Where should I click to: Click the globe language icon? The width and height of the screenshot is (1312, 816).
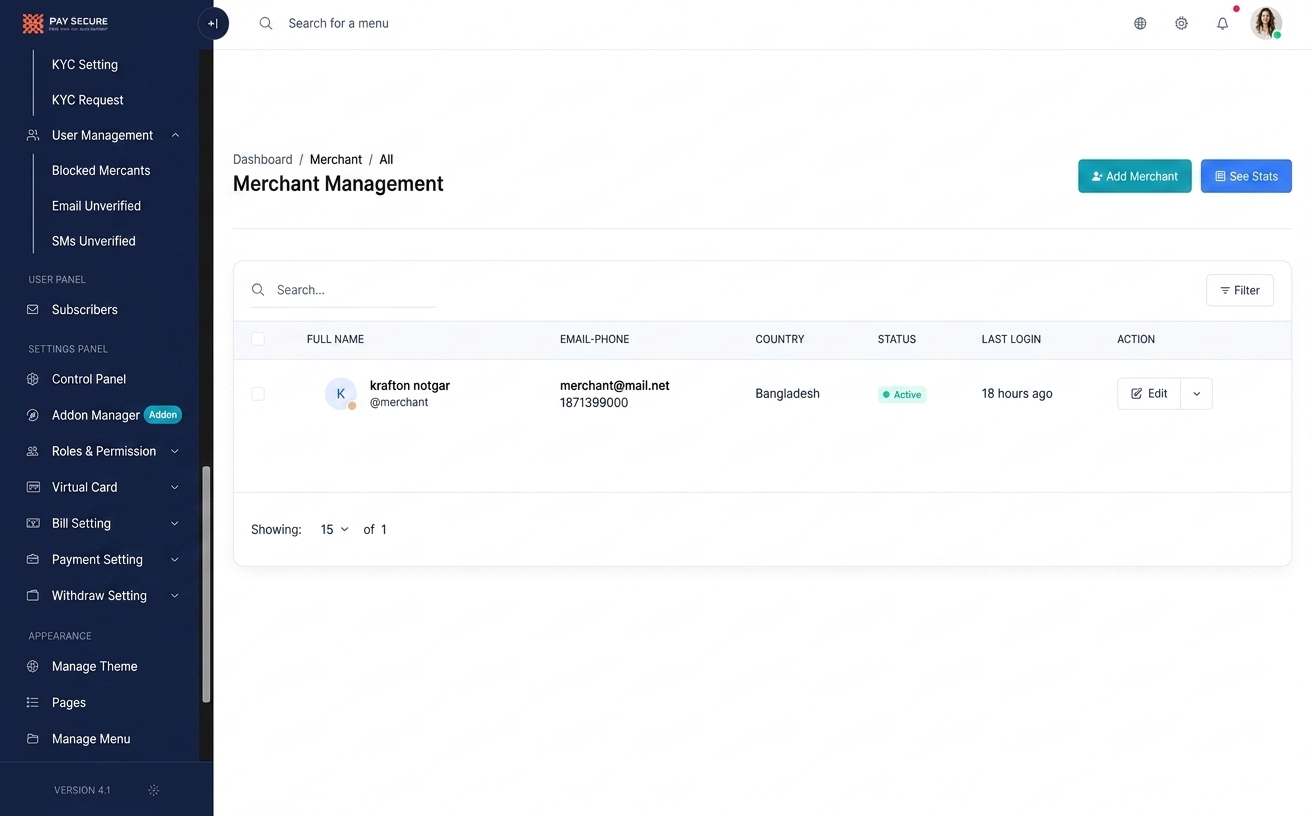(1140, 23)
